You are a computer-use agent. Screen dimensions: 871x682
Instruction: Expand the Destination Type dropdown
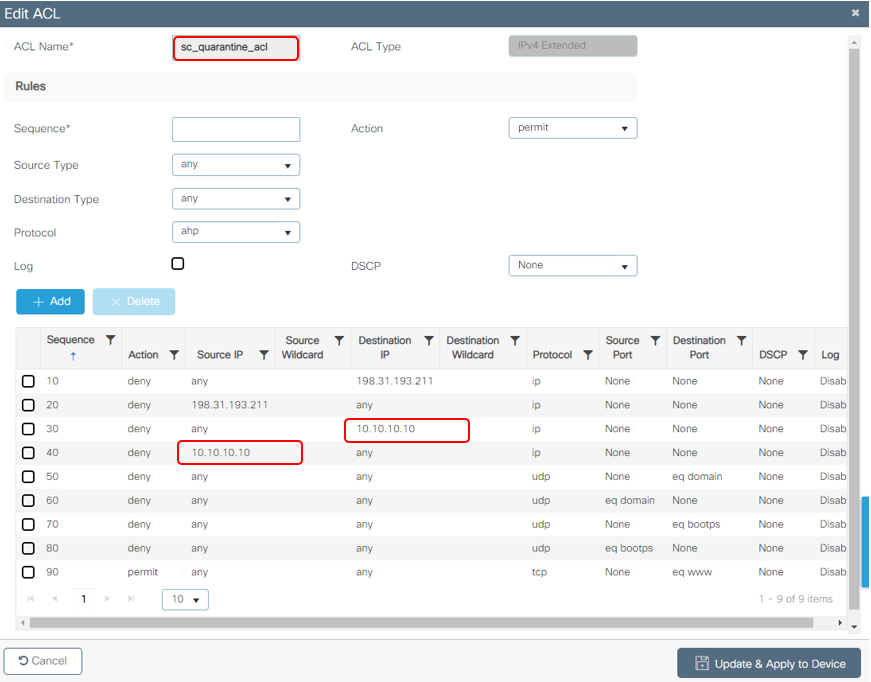pos(236,199)
